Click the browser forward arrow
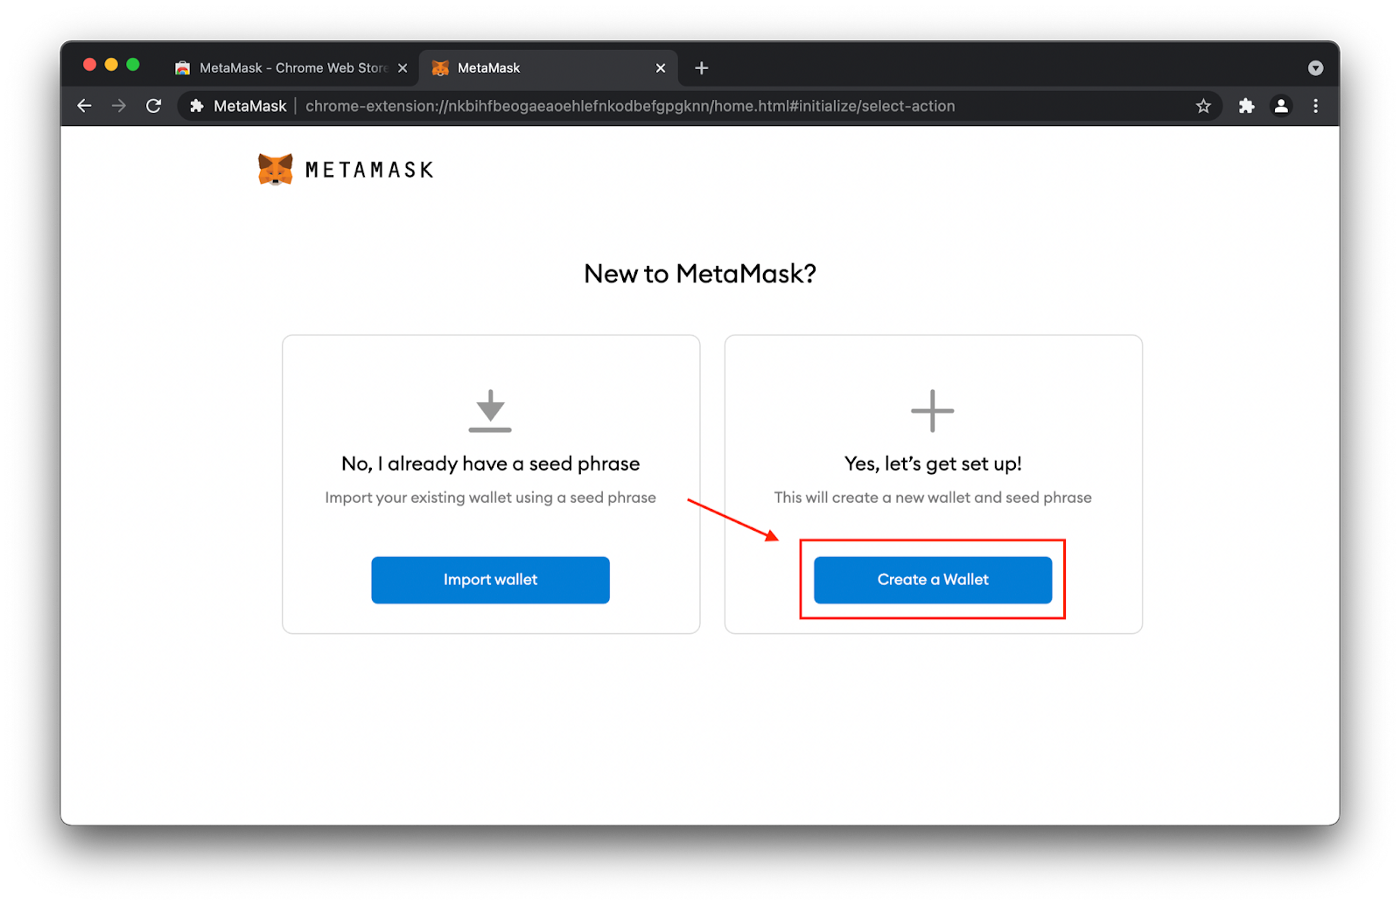This screenshot has width=1400, height=905. pos(119,106)
